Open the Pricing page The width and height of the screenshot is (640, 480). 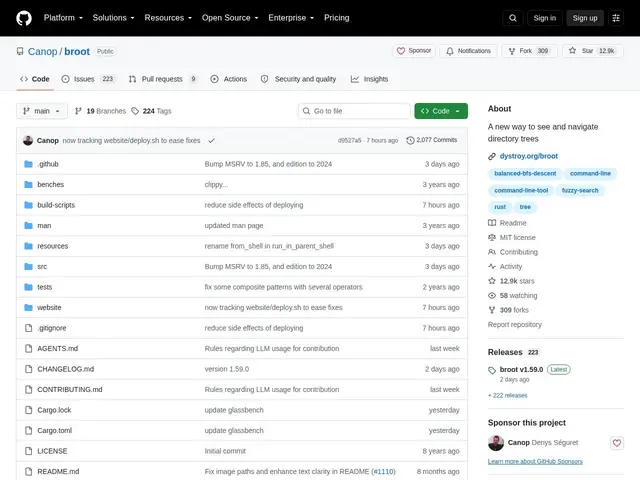(x=336, y=18)
